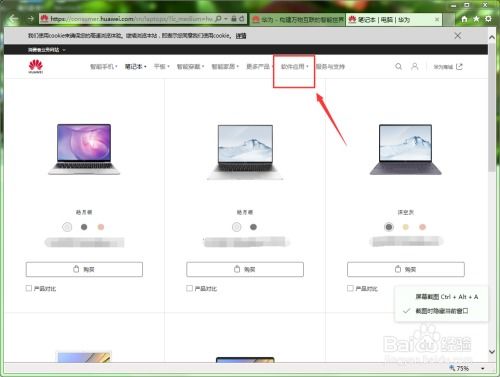This screenshot has height=377, width=500.
Task: Select pink swatch on purple-screen laptop card
Action: (101, 227)
